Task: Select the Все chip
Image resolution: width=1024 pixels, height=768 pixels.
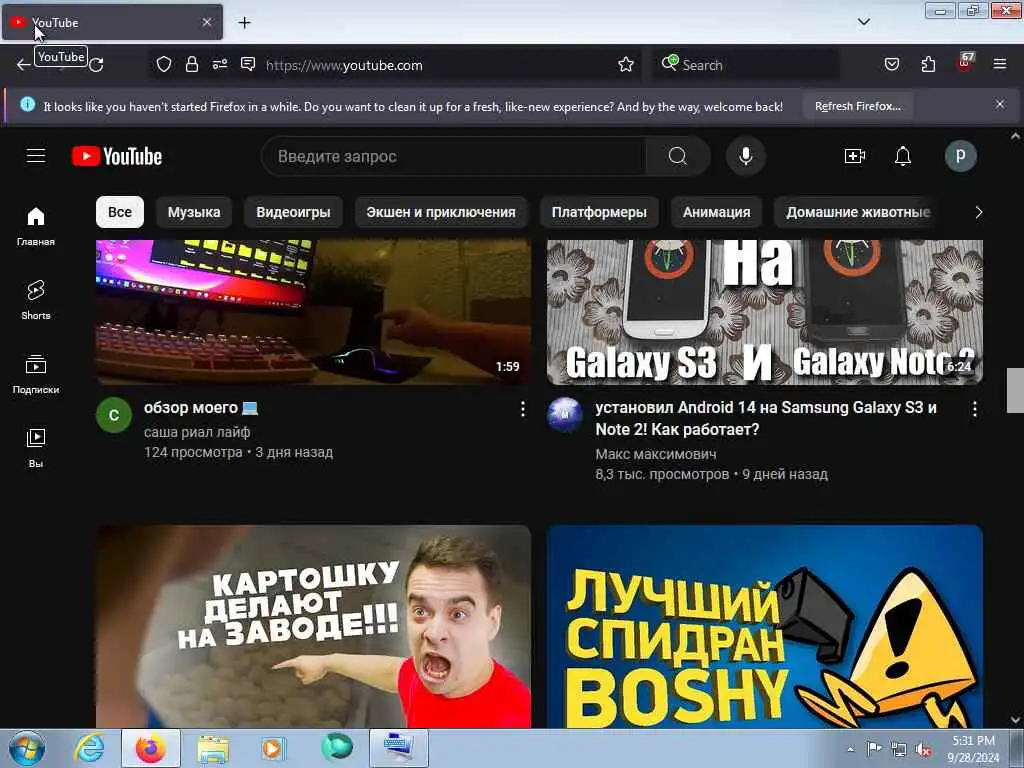Action: 120,212
